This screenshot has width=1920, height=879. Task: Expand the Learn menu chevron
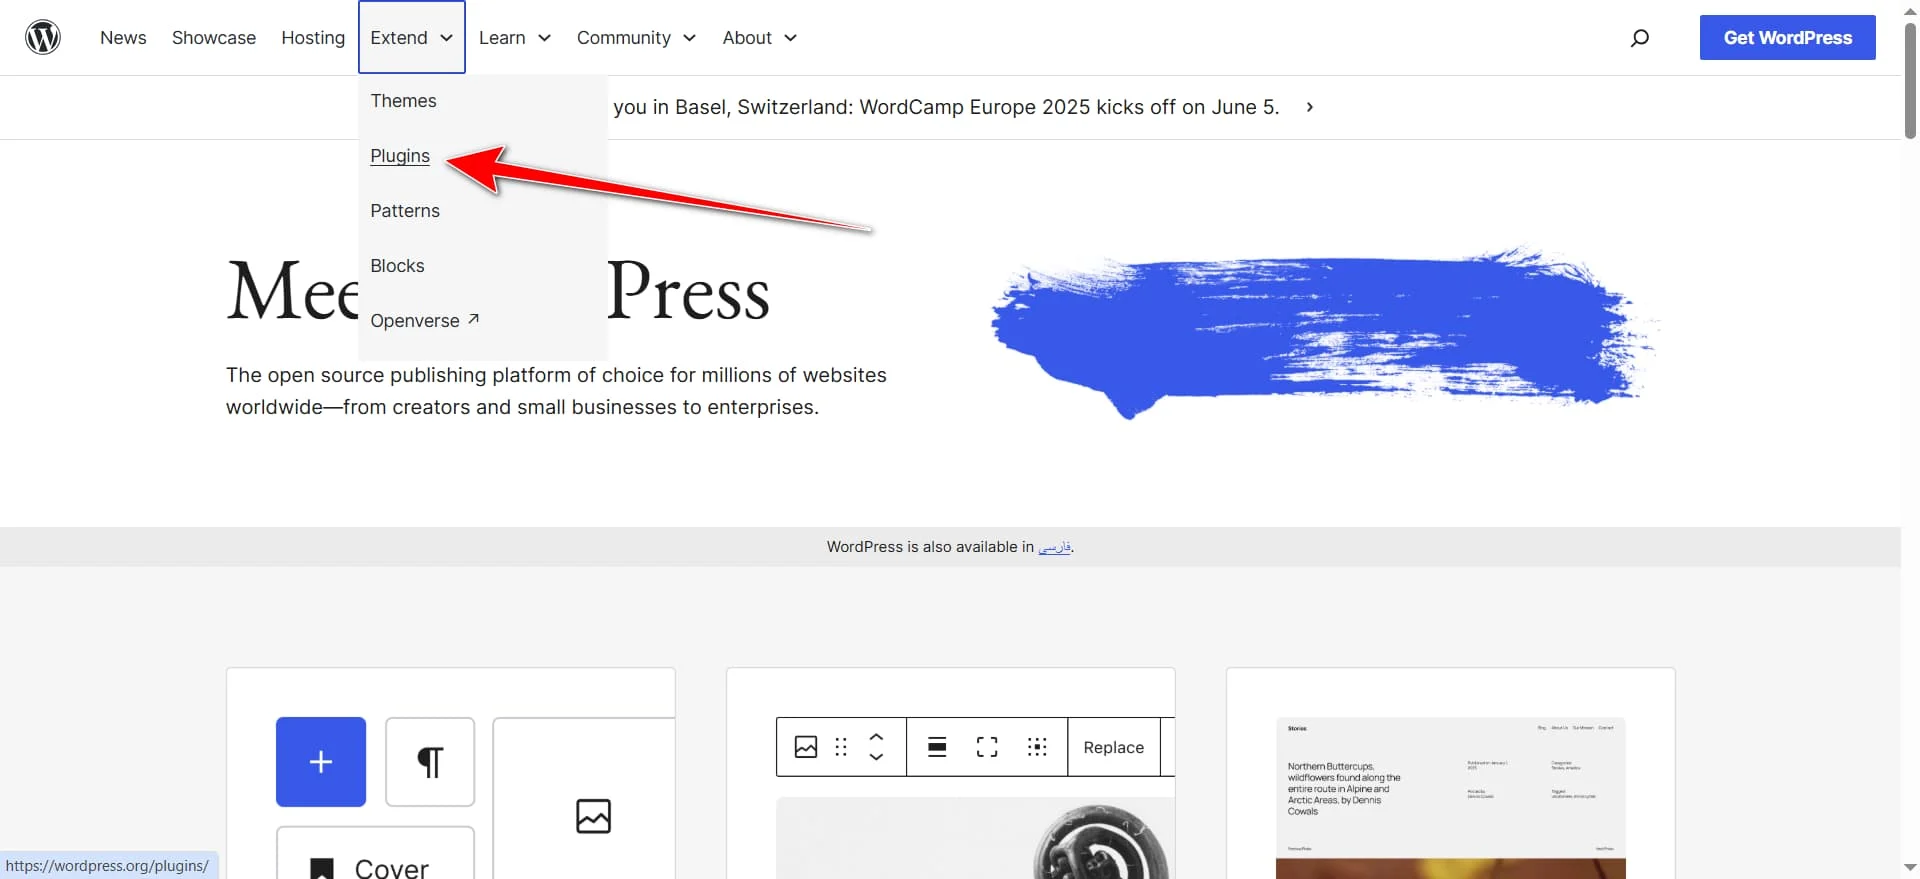(545, 38)
